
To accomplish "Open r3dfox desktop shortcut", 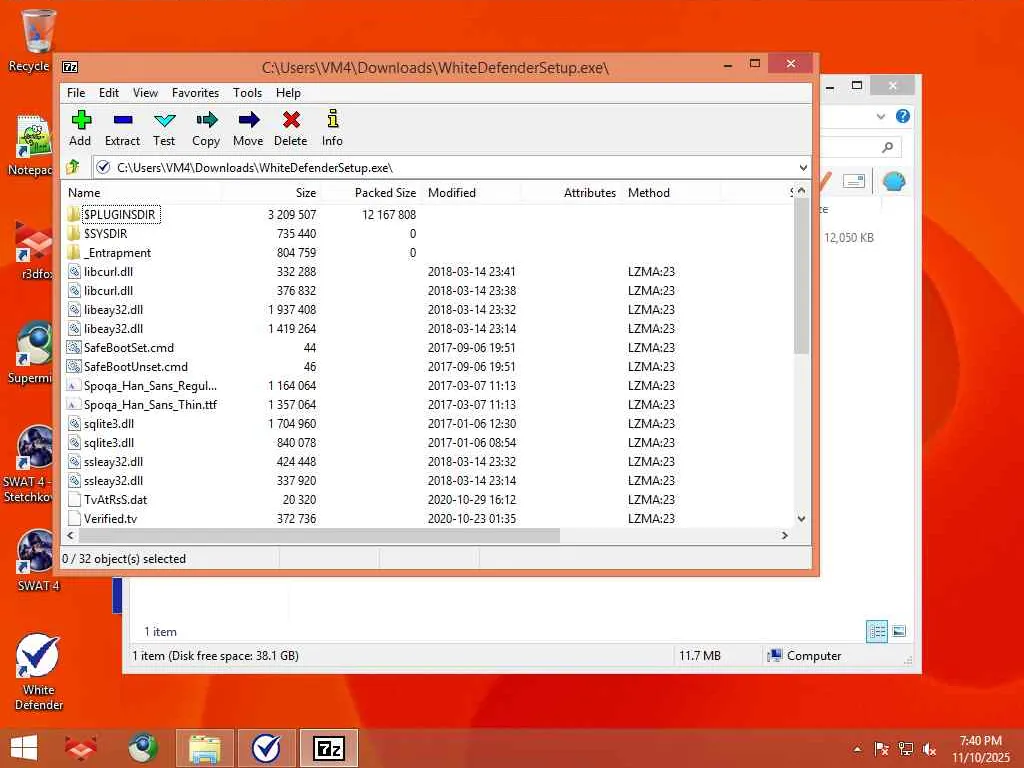I will tap(33, 251).
